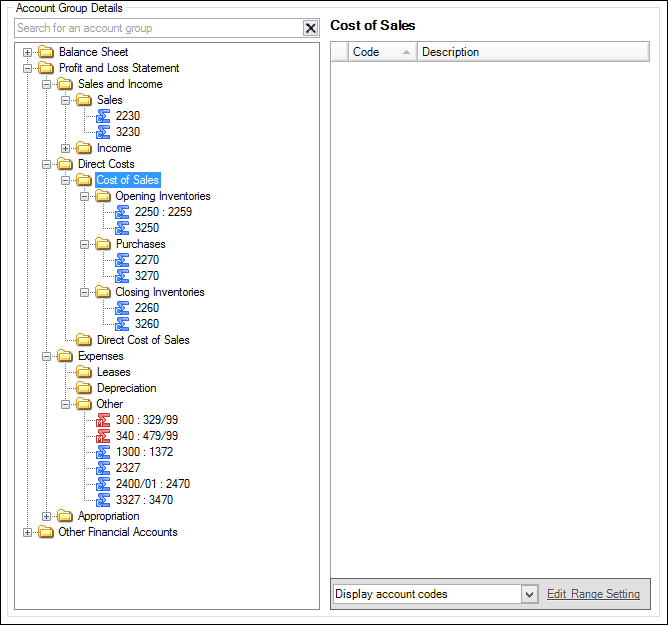Image resolution: width=668 pixels, height=625 pixels.
Task: Click the Edit Range Setting link
Action: pyautogui.click(x=593, y=594)
